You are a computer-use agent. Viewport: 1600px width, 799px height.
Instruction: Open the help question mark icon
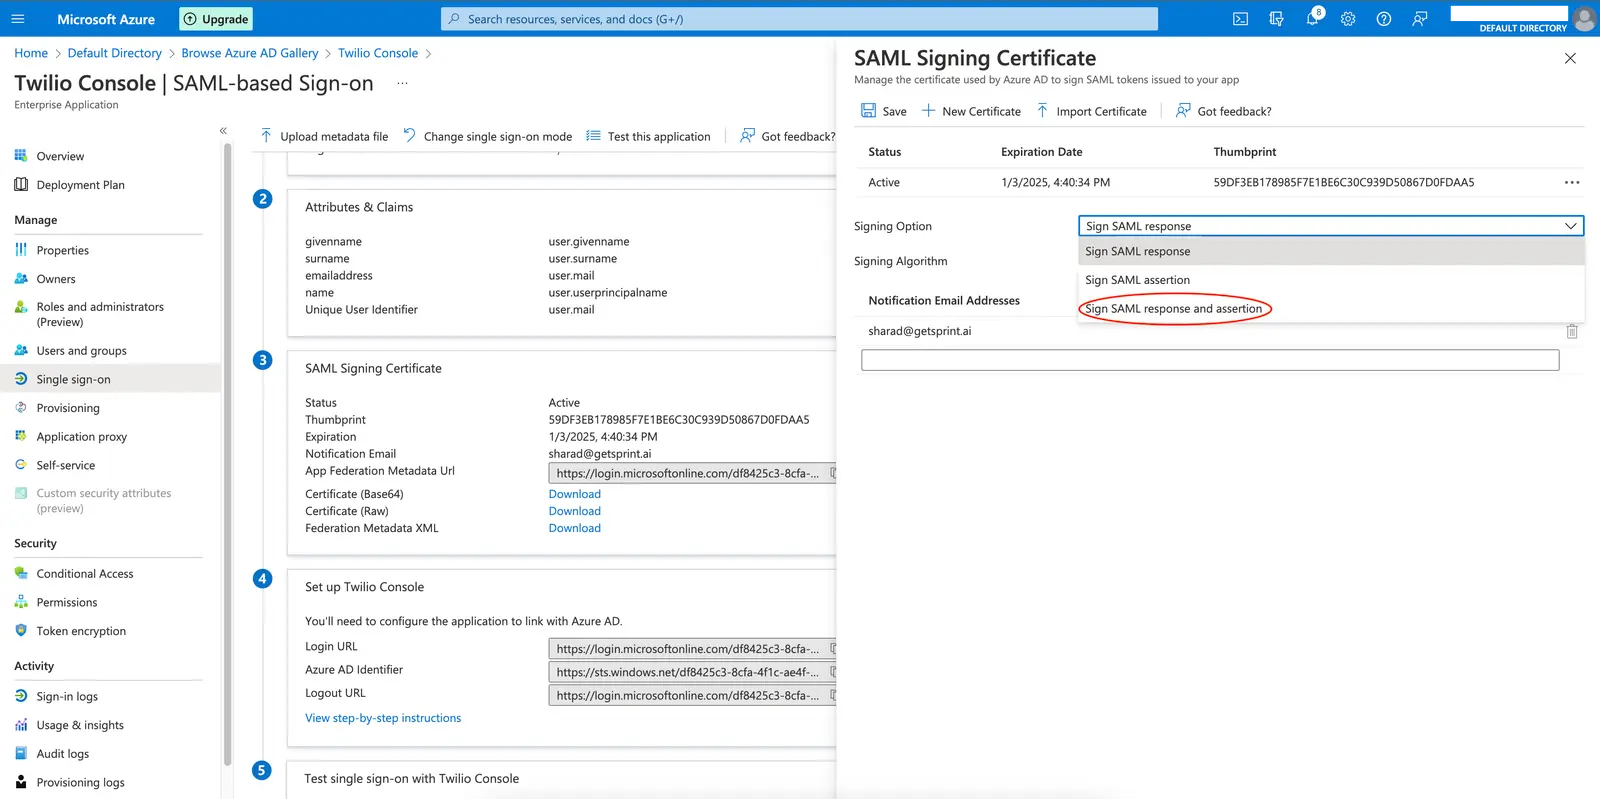tap(1384, 19)
